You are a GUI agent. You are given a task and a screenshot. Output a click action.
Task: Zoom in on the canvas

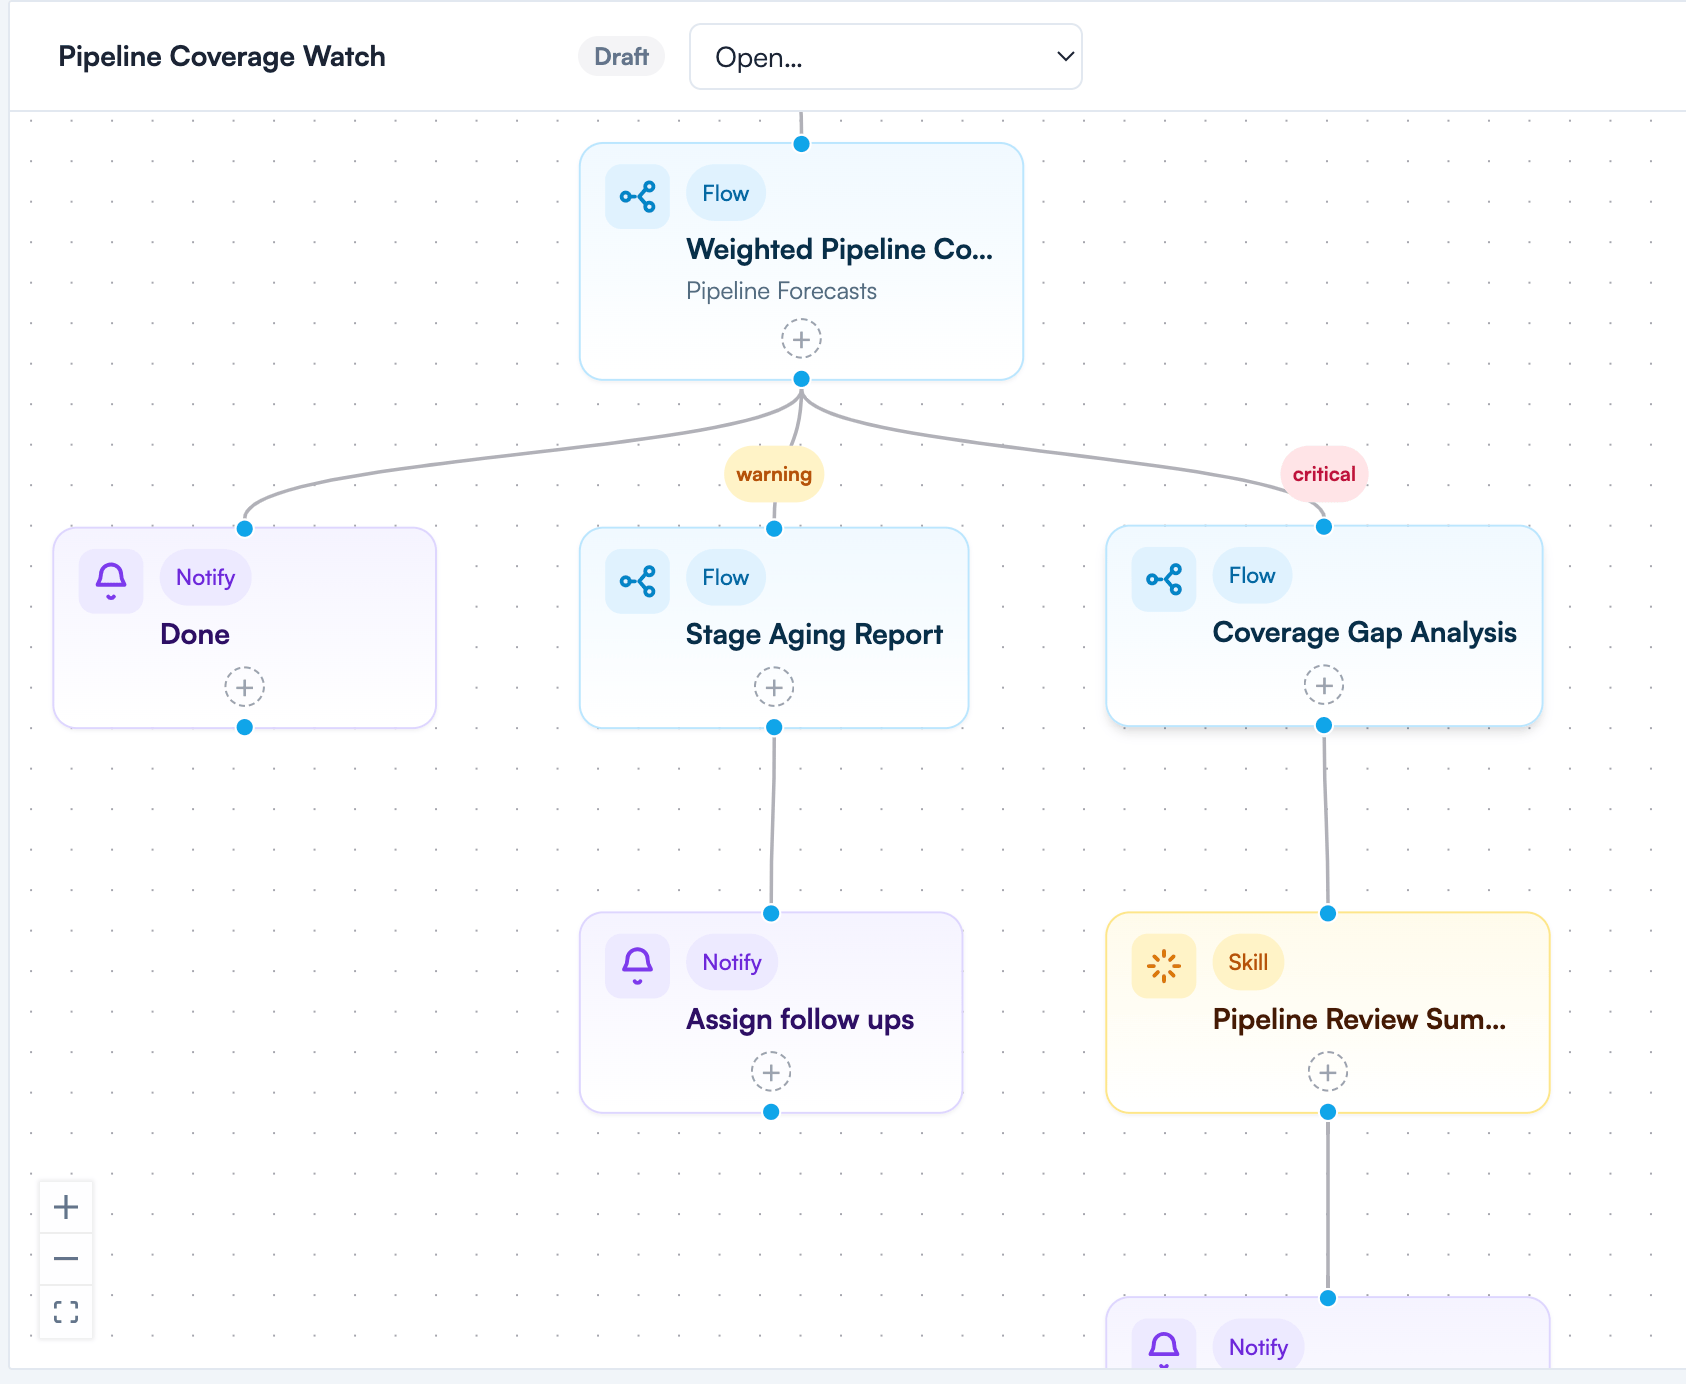click(66, 1207)
